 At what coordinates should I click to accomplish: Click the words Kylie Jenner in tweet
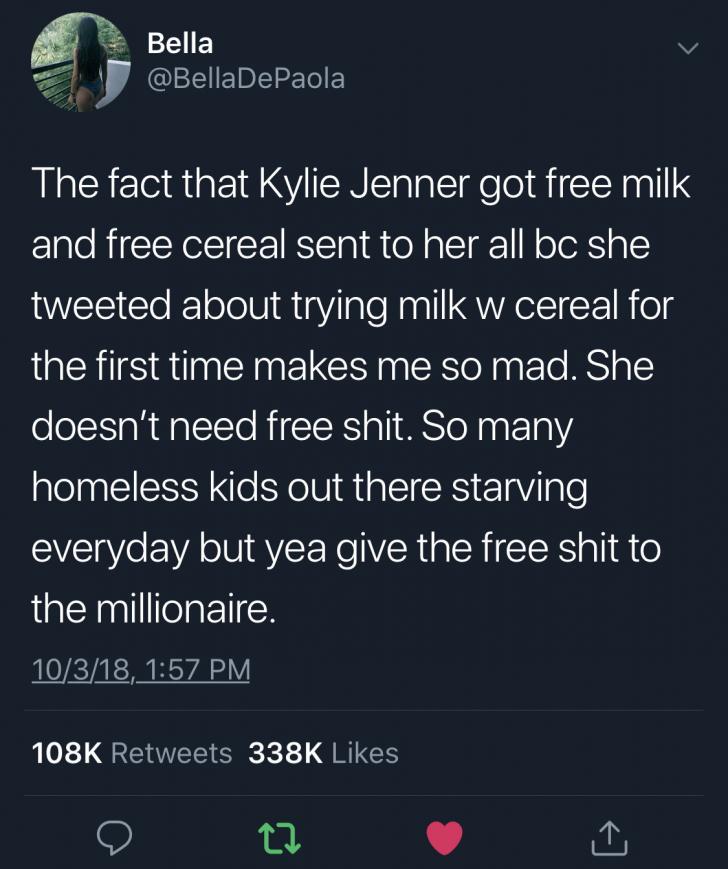pyautogui.click(x=334, y=184)
